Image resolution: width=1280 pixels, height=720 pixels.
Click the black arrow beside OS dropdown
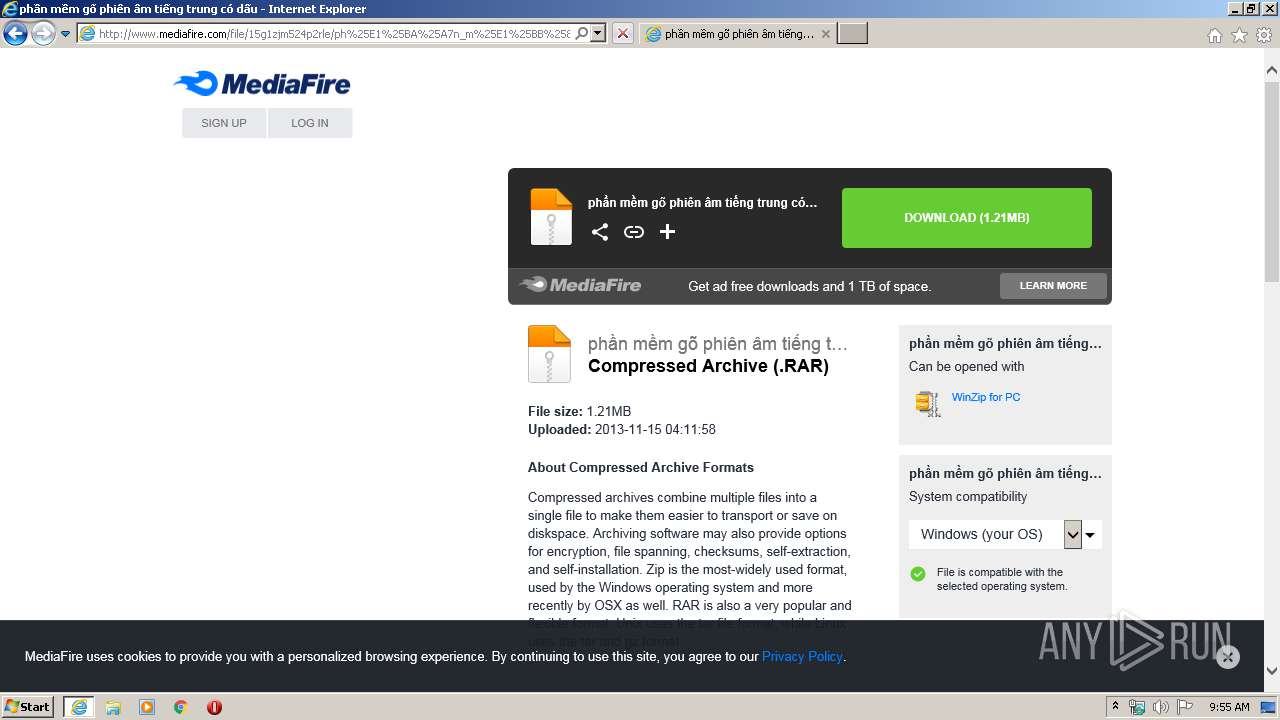[1091, 535]
